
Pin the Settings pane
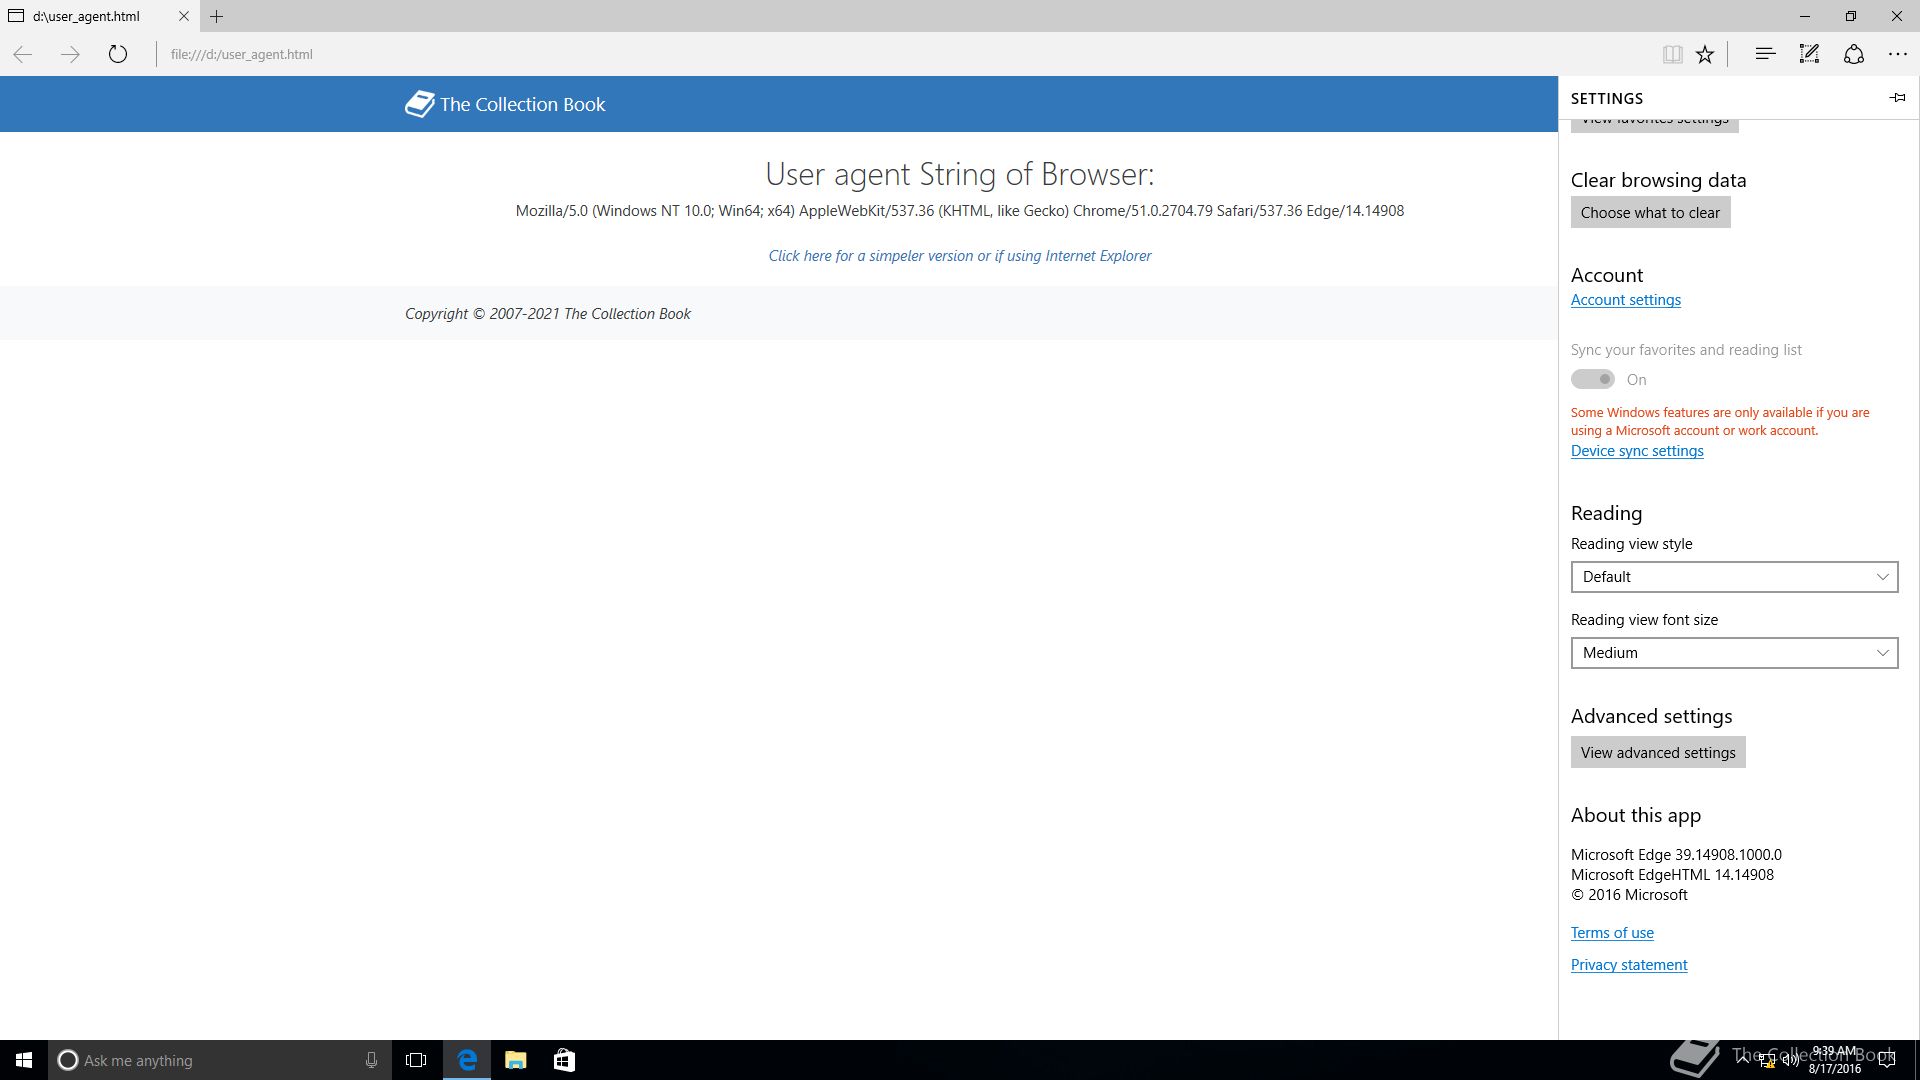(1897, 98)
